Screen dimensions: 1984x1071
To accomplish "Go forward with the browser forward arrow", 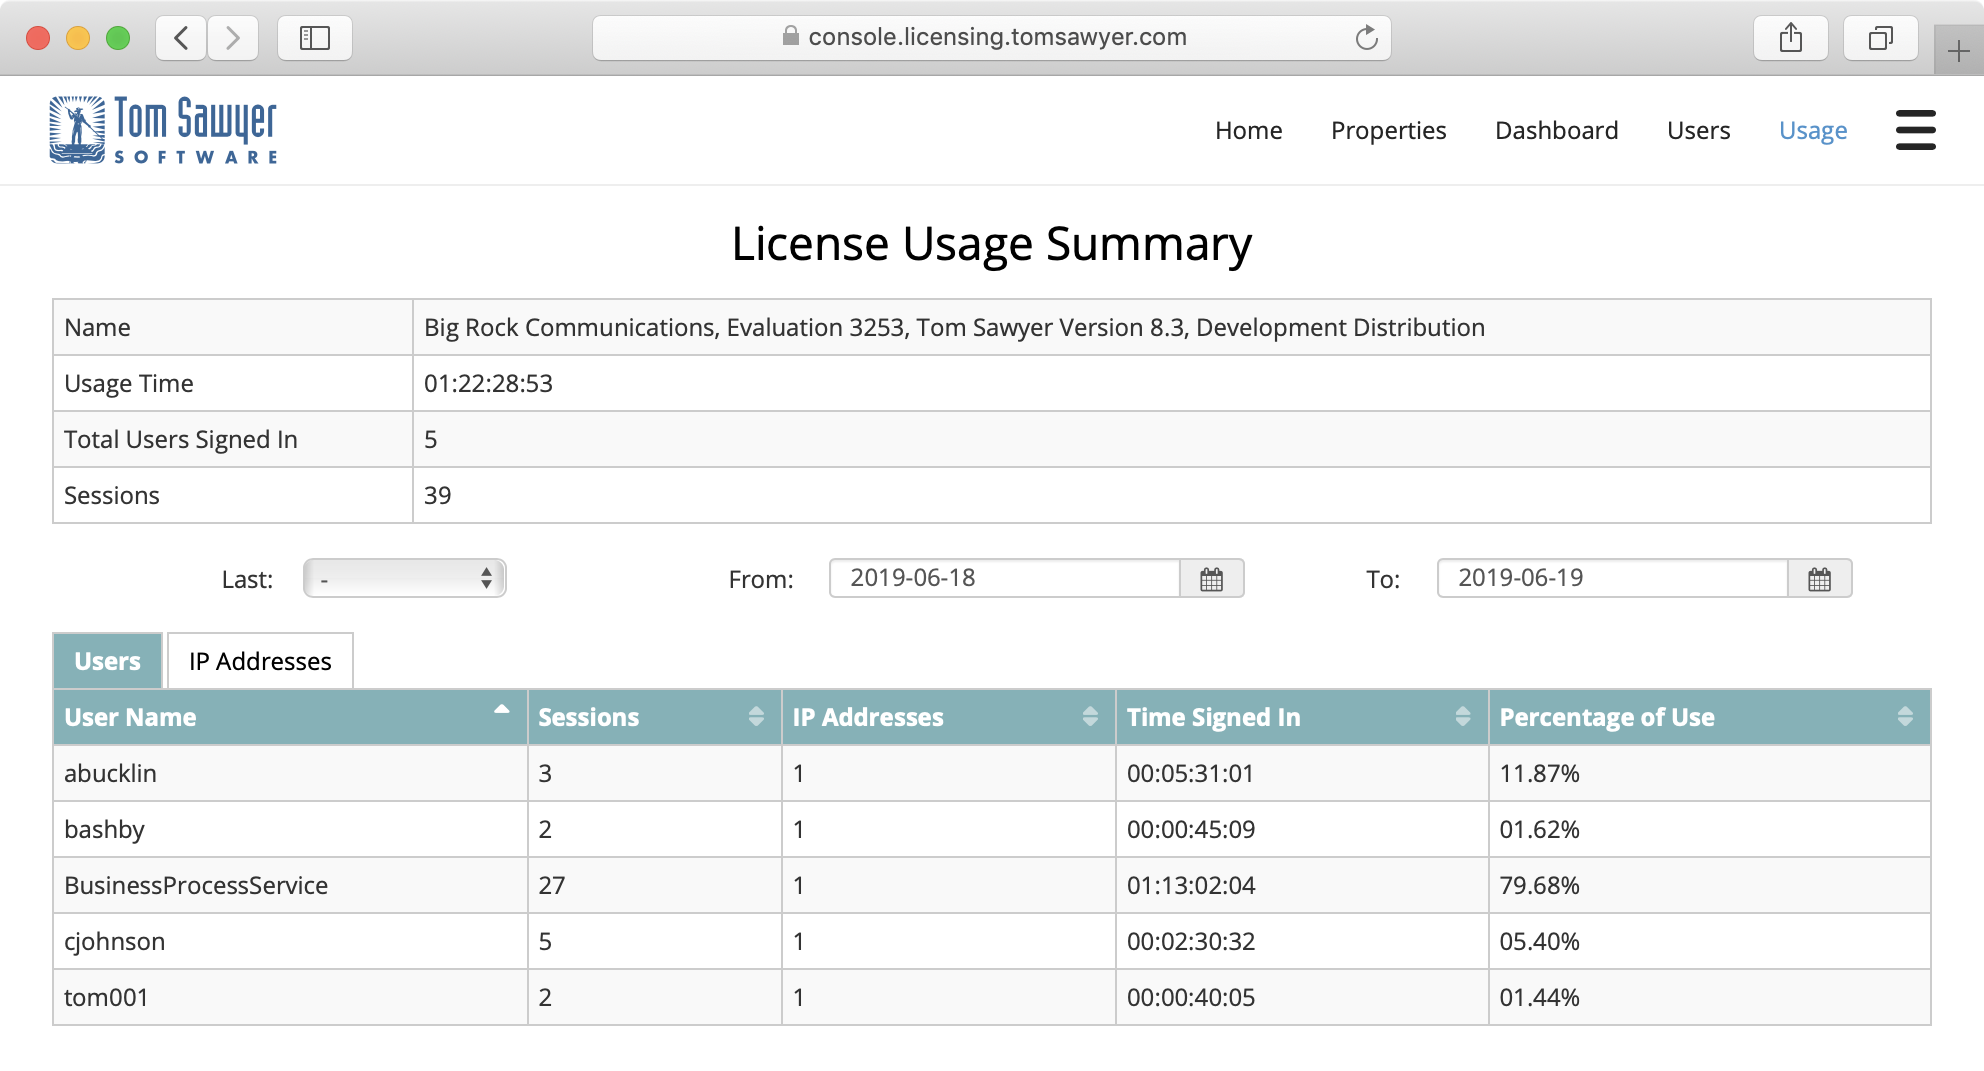I will [233, 38].
